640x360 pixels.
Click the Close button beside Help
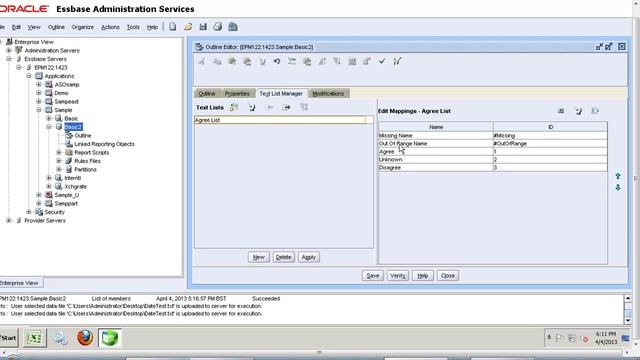(x=448, y=276)
